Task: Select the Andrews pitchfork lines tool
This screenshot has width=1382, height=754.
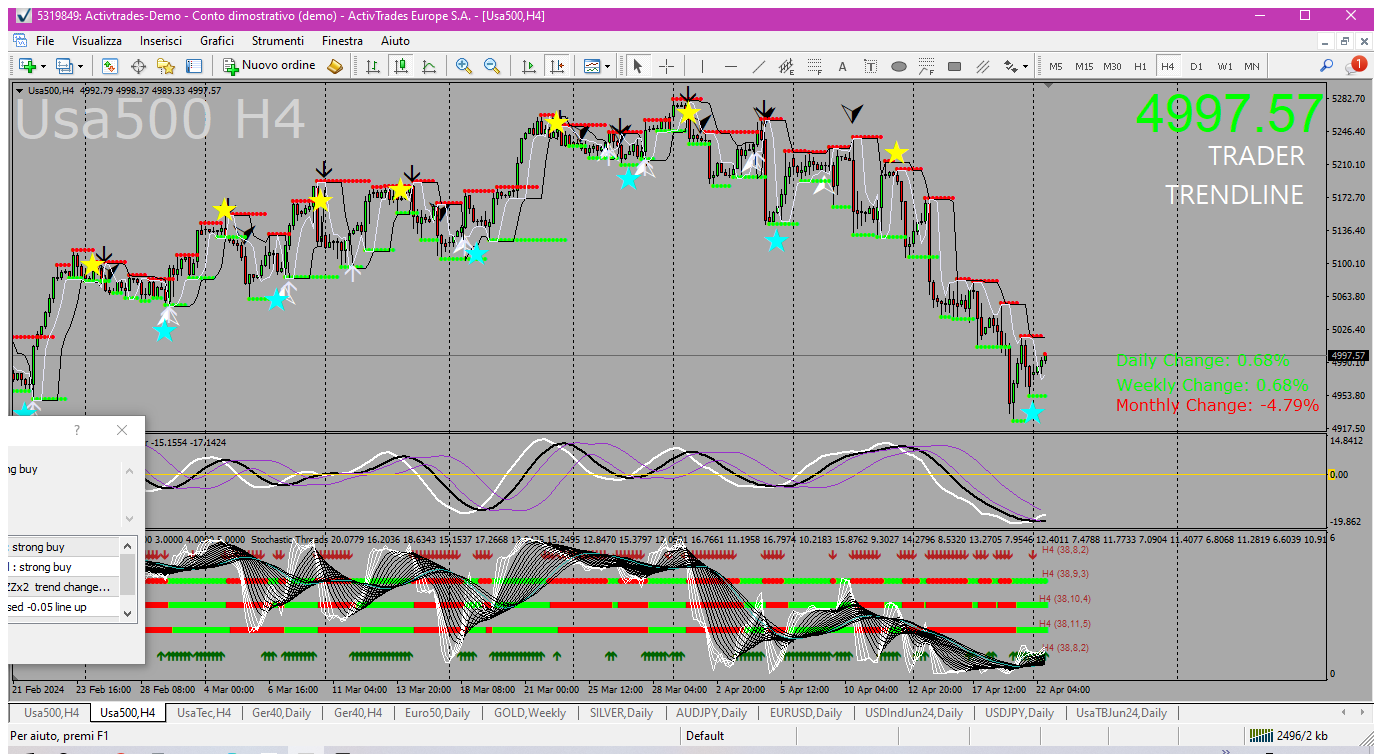Action: click(x=983, y=66)
